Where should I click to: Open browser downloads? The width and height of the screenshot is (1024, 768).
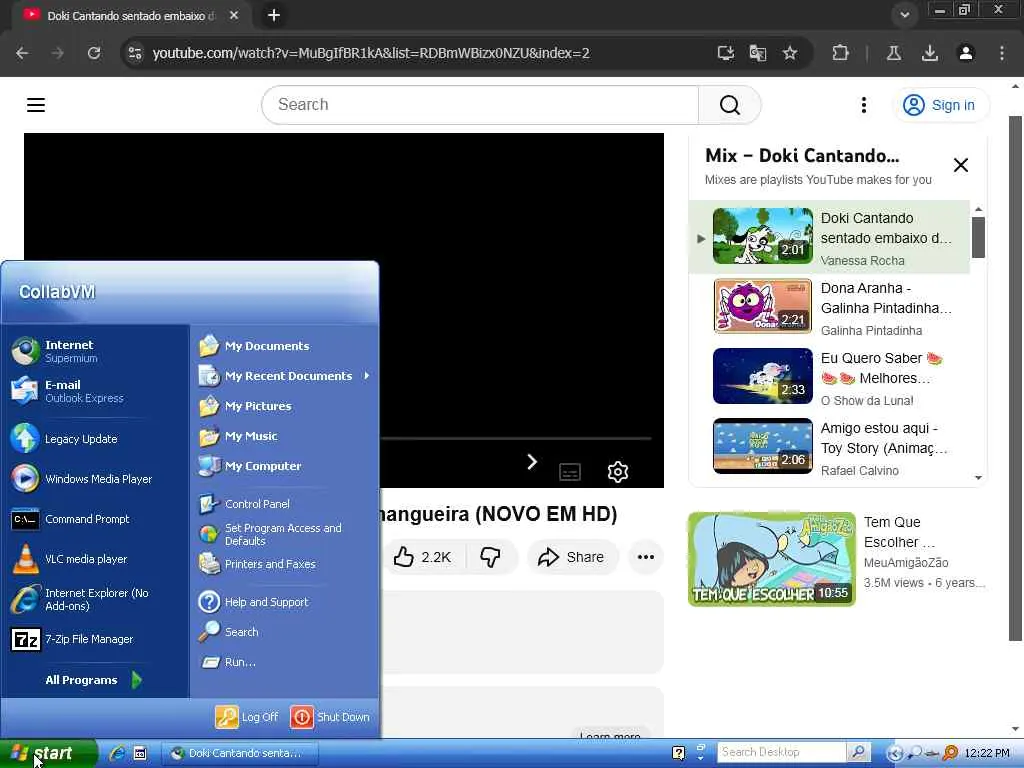930,53
